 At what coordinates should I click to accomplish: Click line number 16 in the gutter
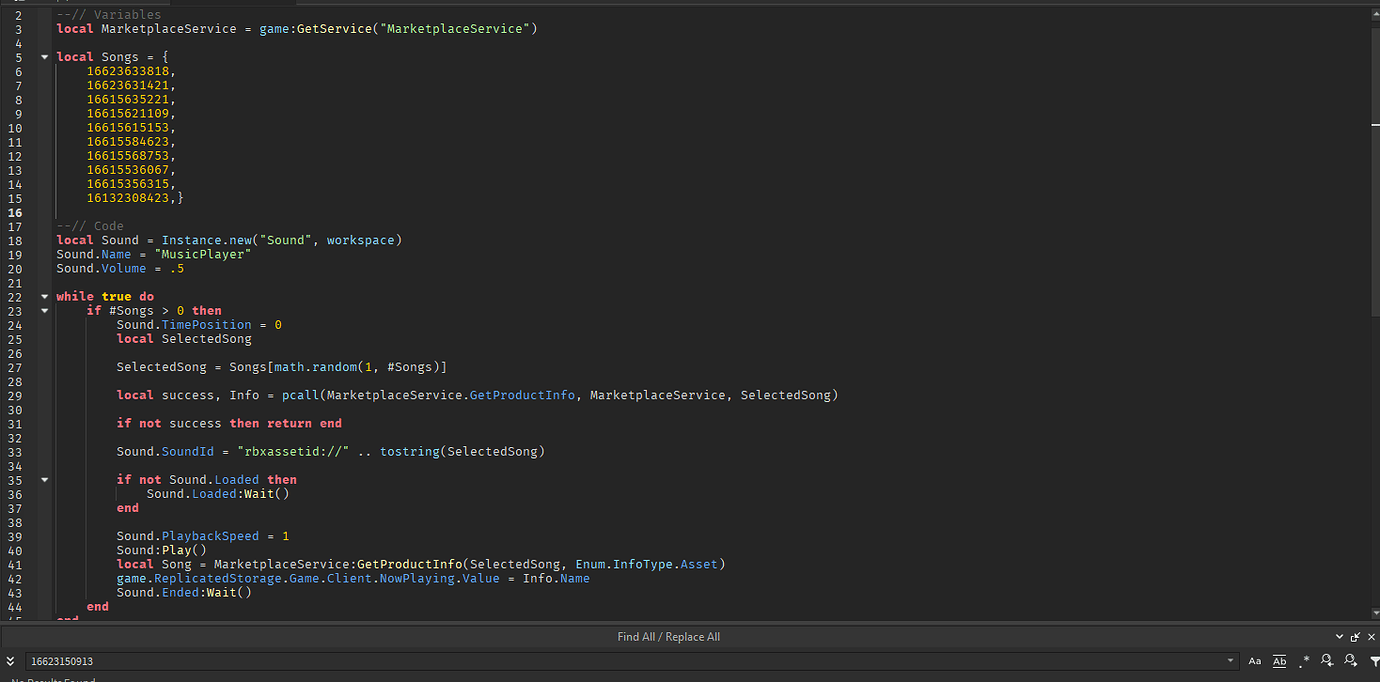tap(14, 211)
